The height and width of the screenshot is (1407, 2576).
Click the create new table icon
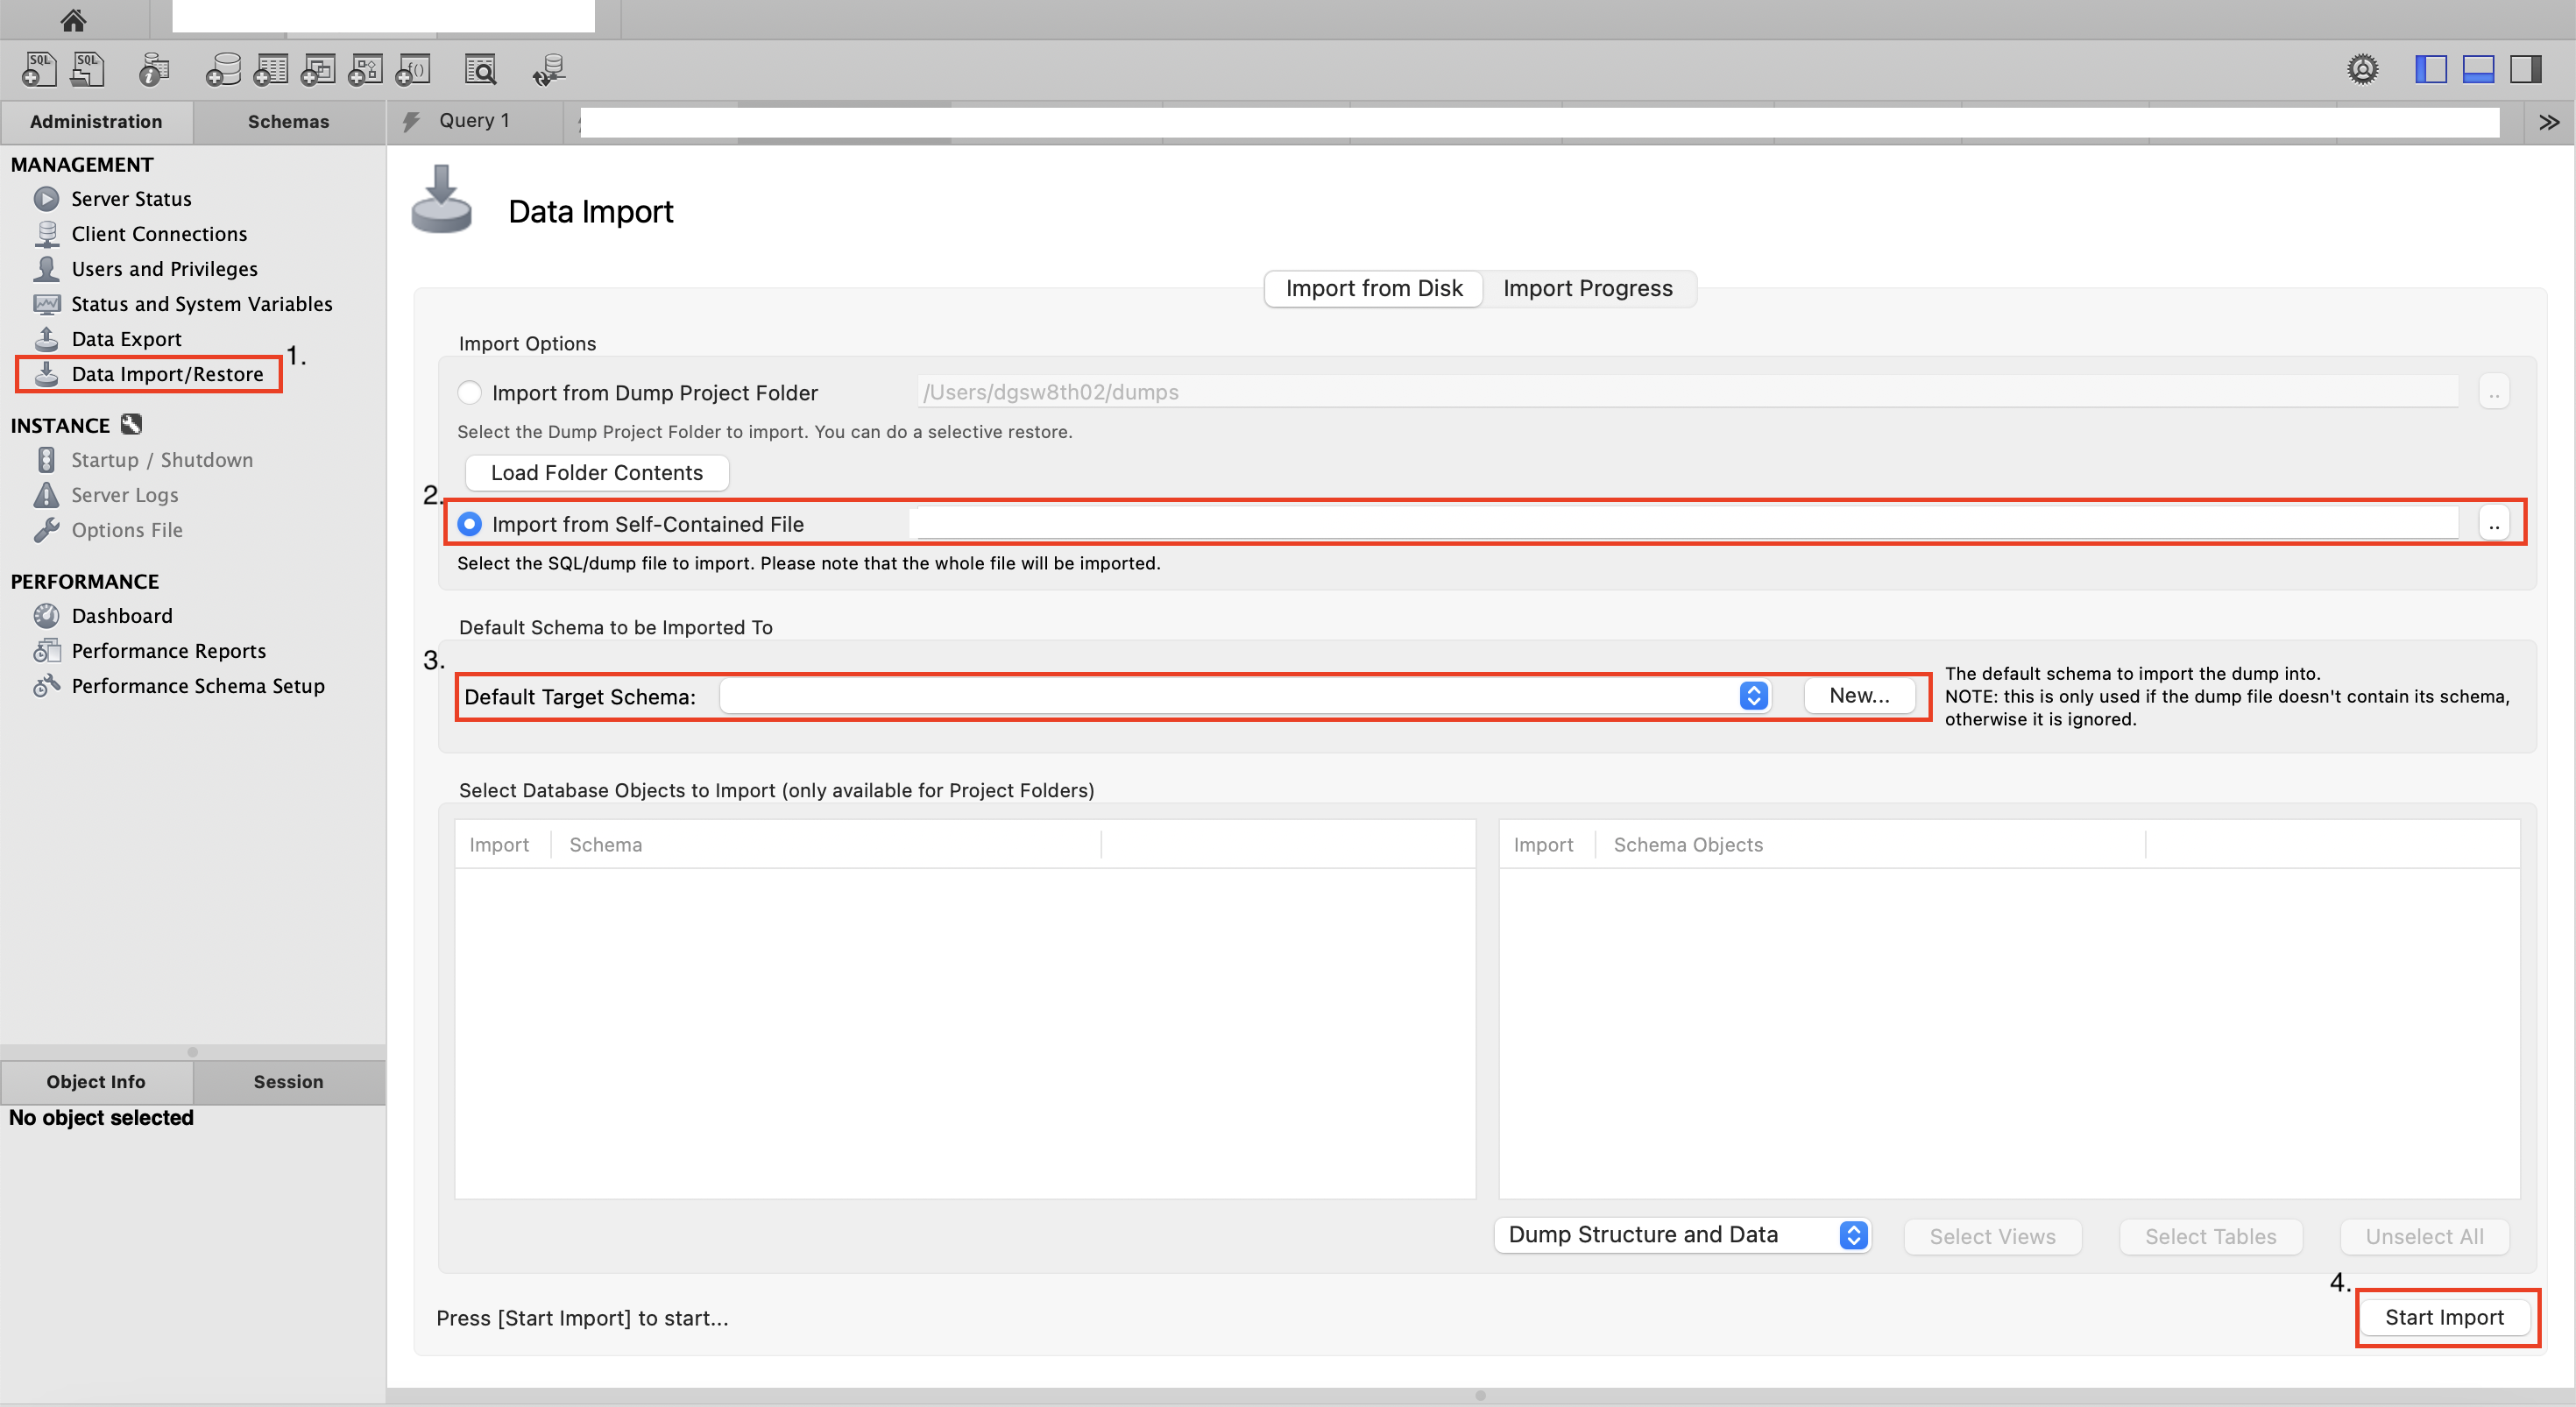click(270, 69)
